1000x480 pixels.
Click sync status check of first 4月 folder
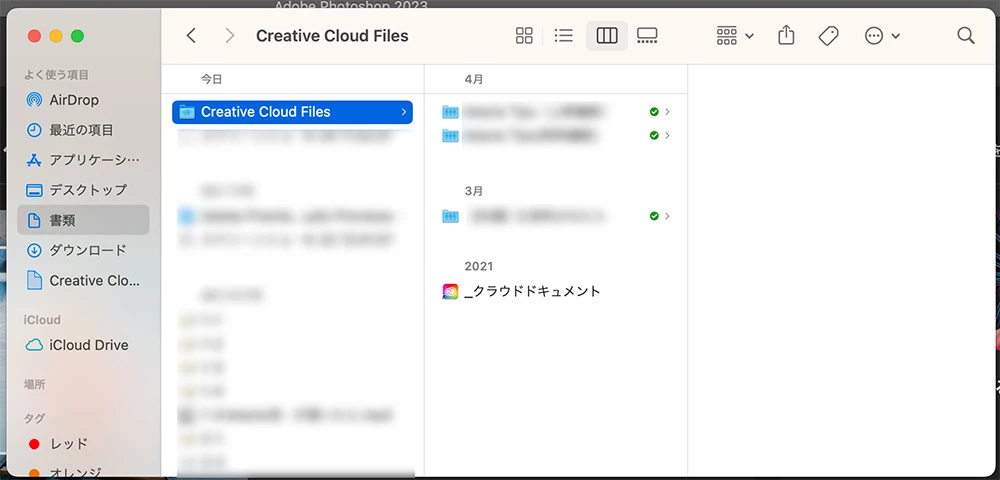click(654, 112)
